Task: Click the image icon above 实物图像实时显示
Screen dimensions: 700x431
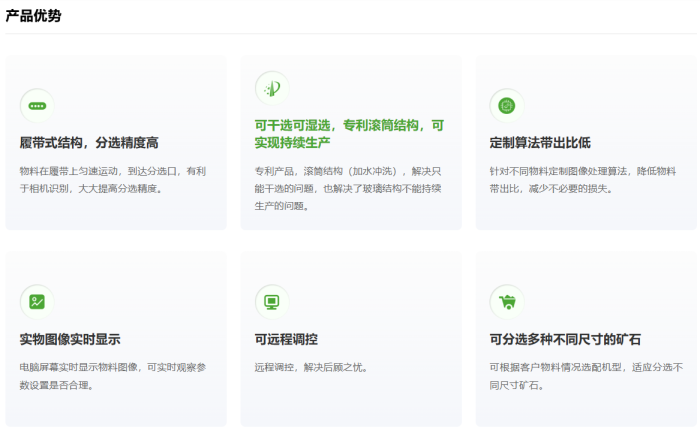Action: pyautogui.click(x=37, y=301)
